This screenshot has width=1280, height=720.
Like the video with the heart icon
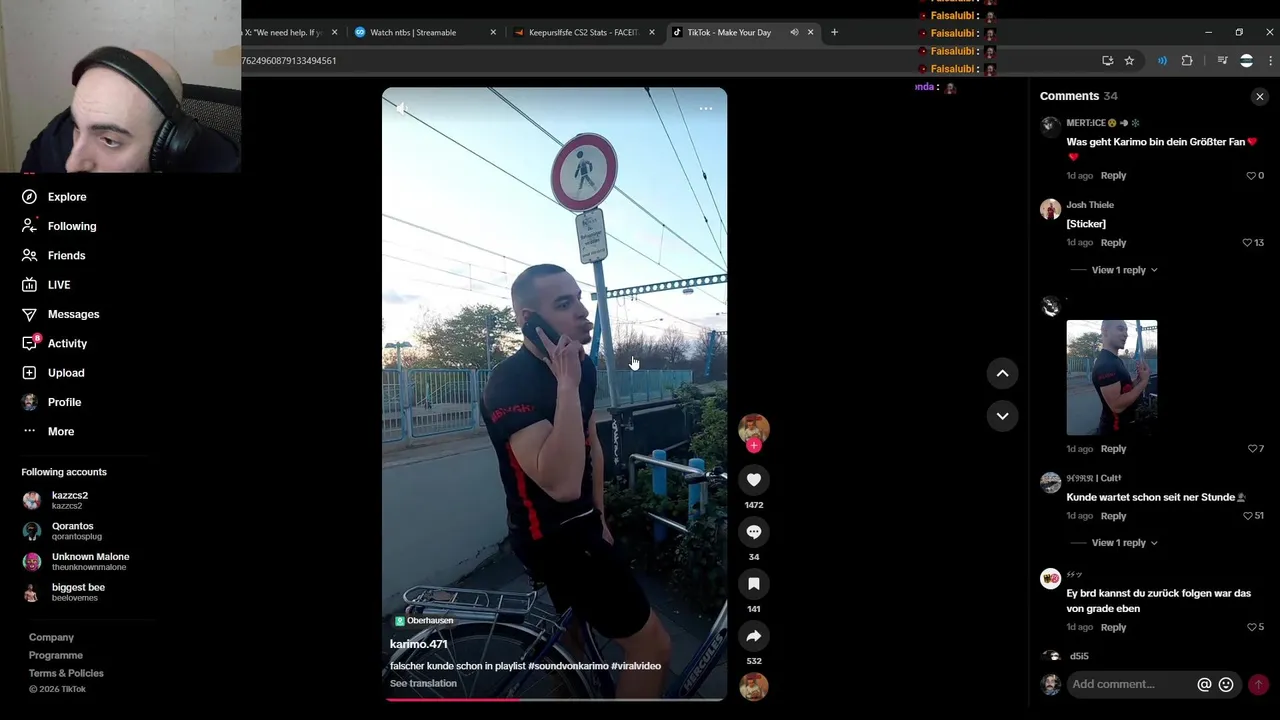[754, 480]
